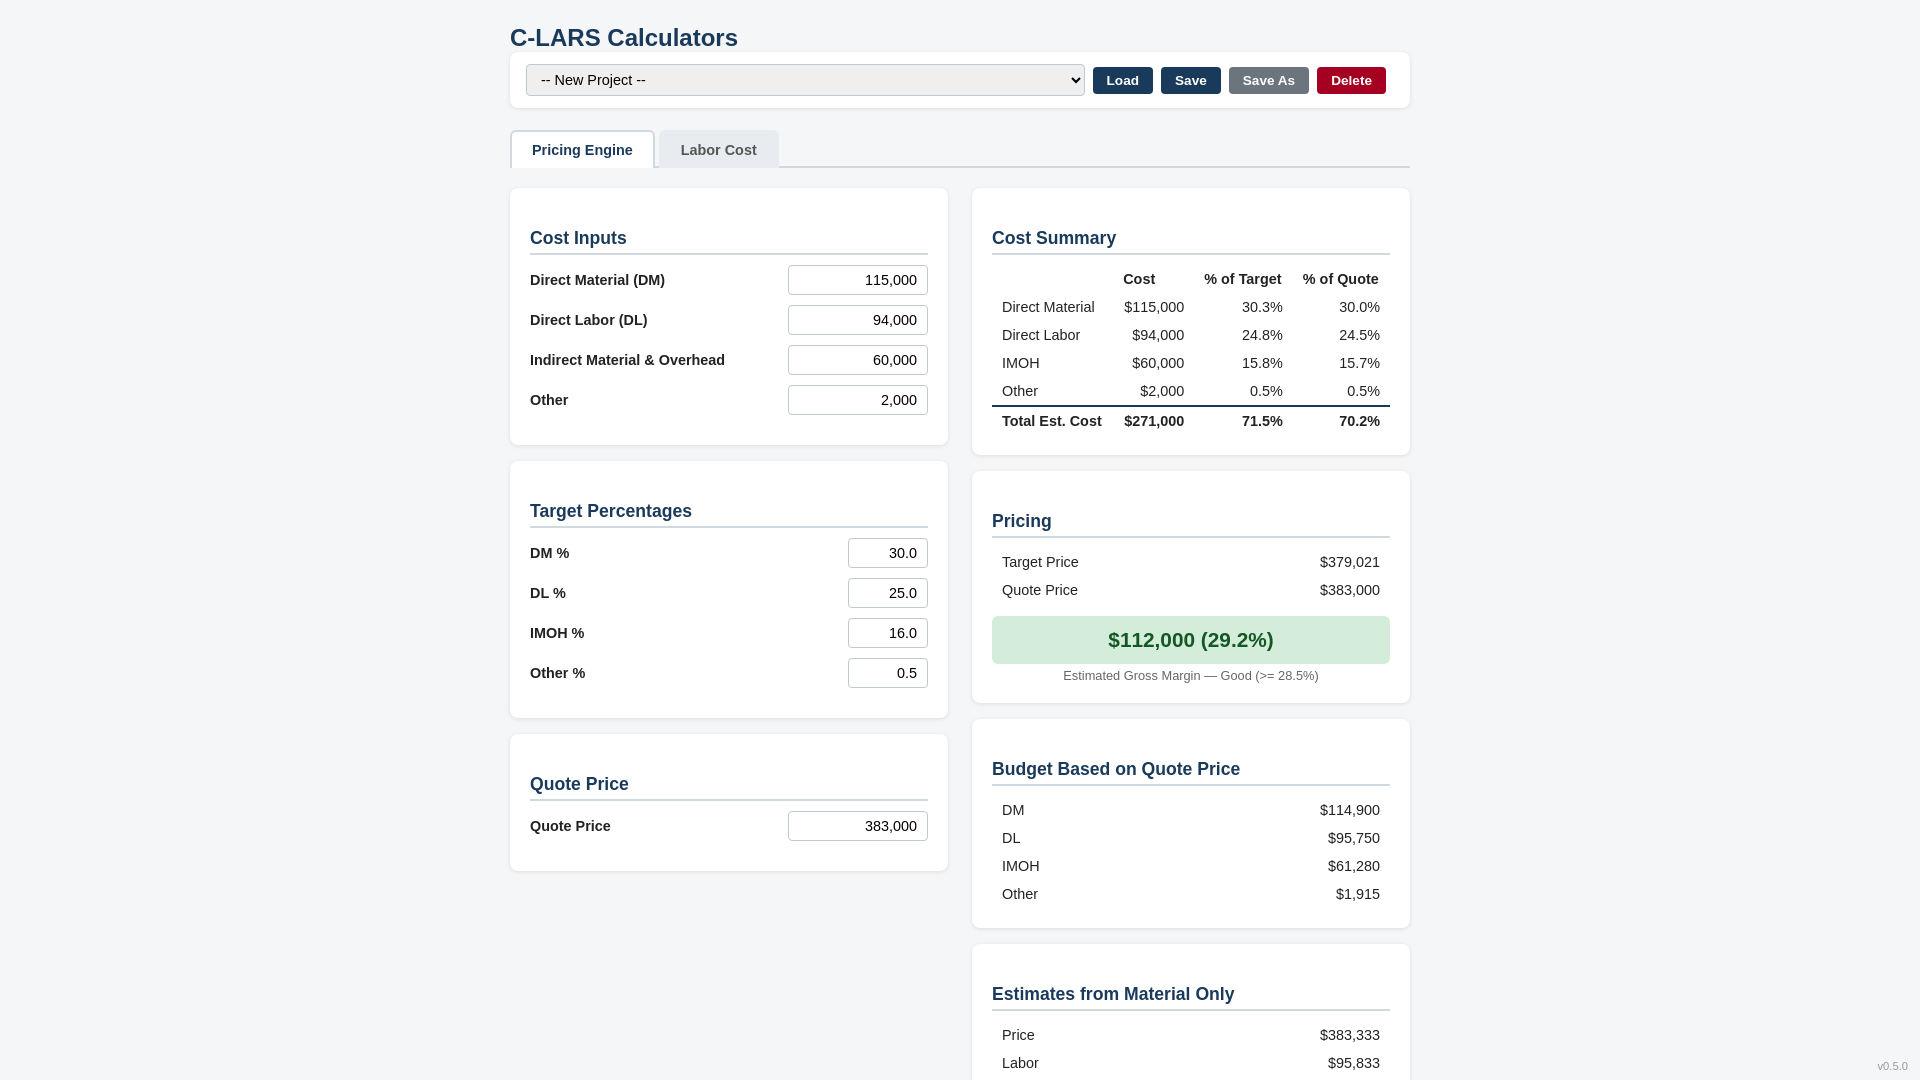
Task: Click the Estimates Price $383,333 value
Action: click(1350, 1035)
